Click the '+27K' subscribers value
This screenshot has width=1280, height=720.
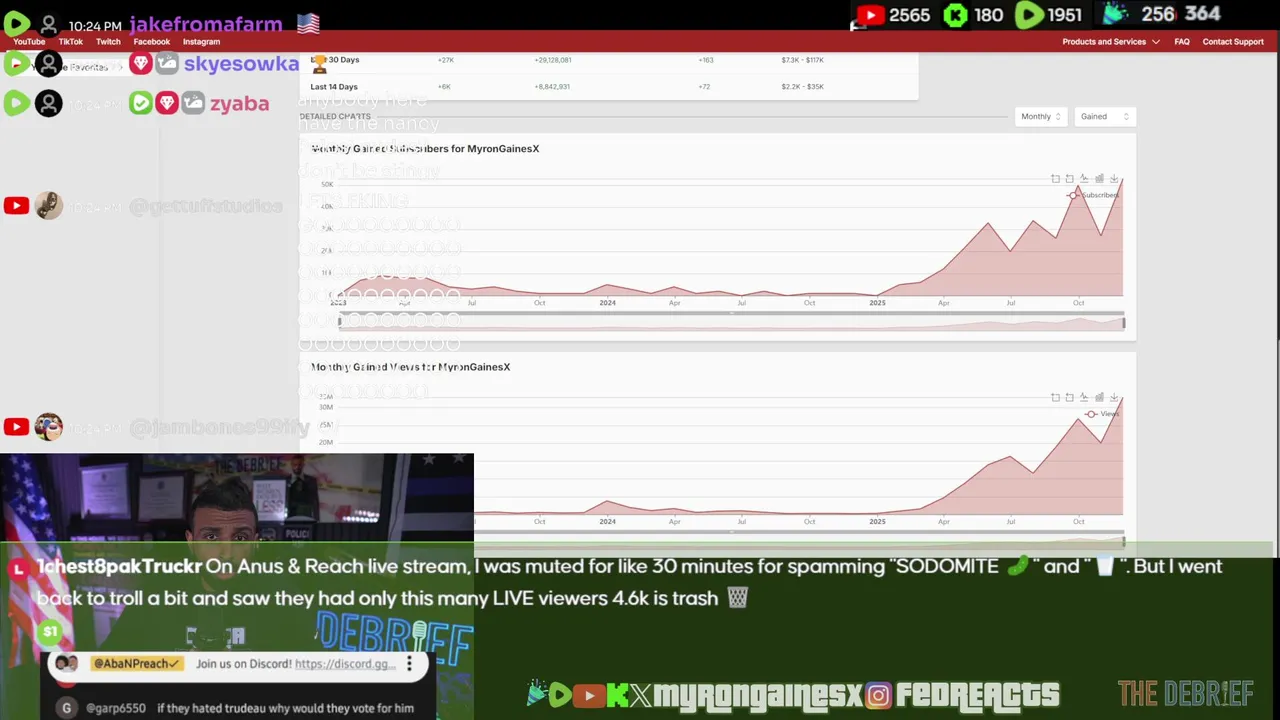click(445, 60)
